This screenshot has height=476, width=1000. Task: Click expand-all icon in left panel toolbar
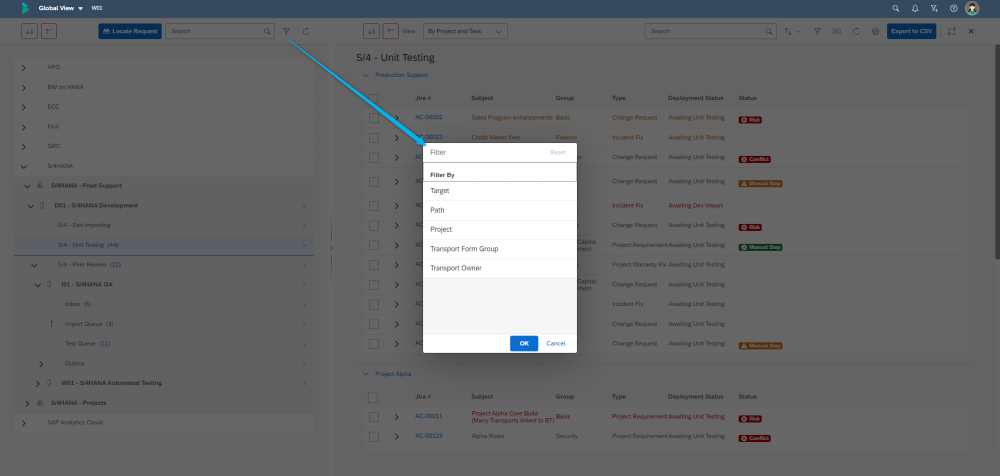(x=29, y=31)
